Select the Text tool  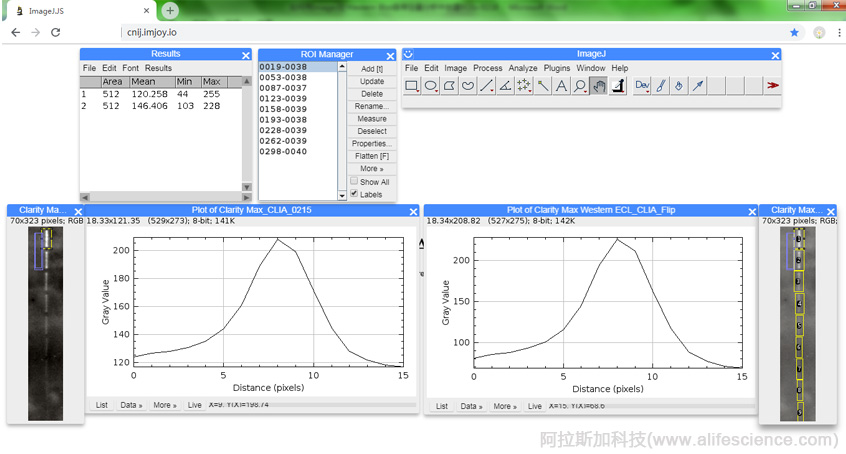(562, 86)
